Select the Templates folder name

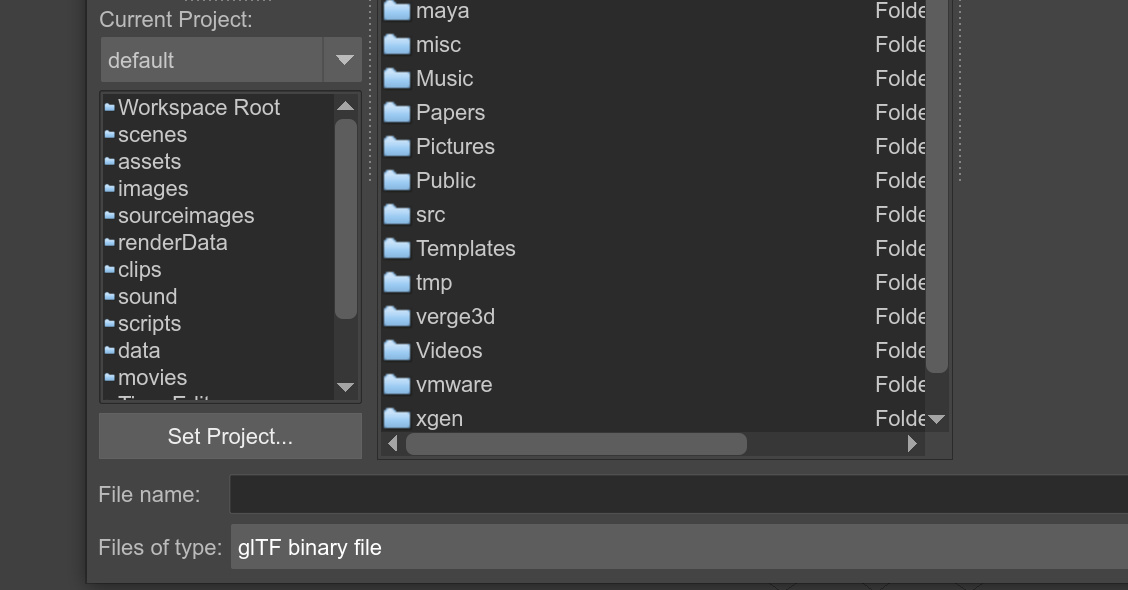click(465, 248)
